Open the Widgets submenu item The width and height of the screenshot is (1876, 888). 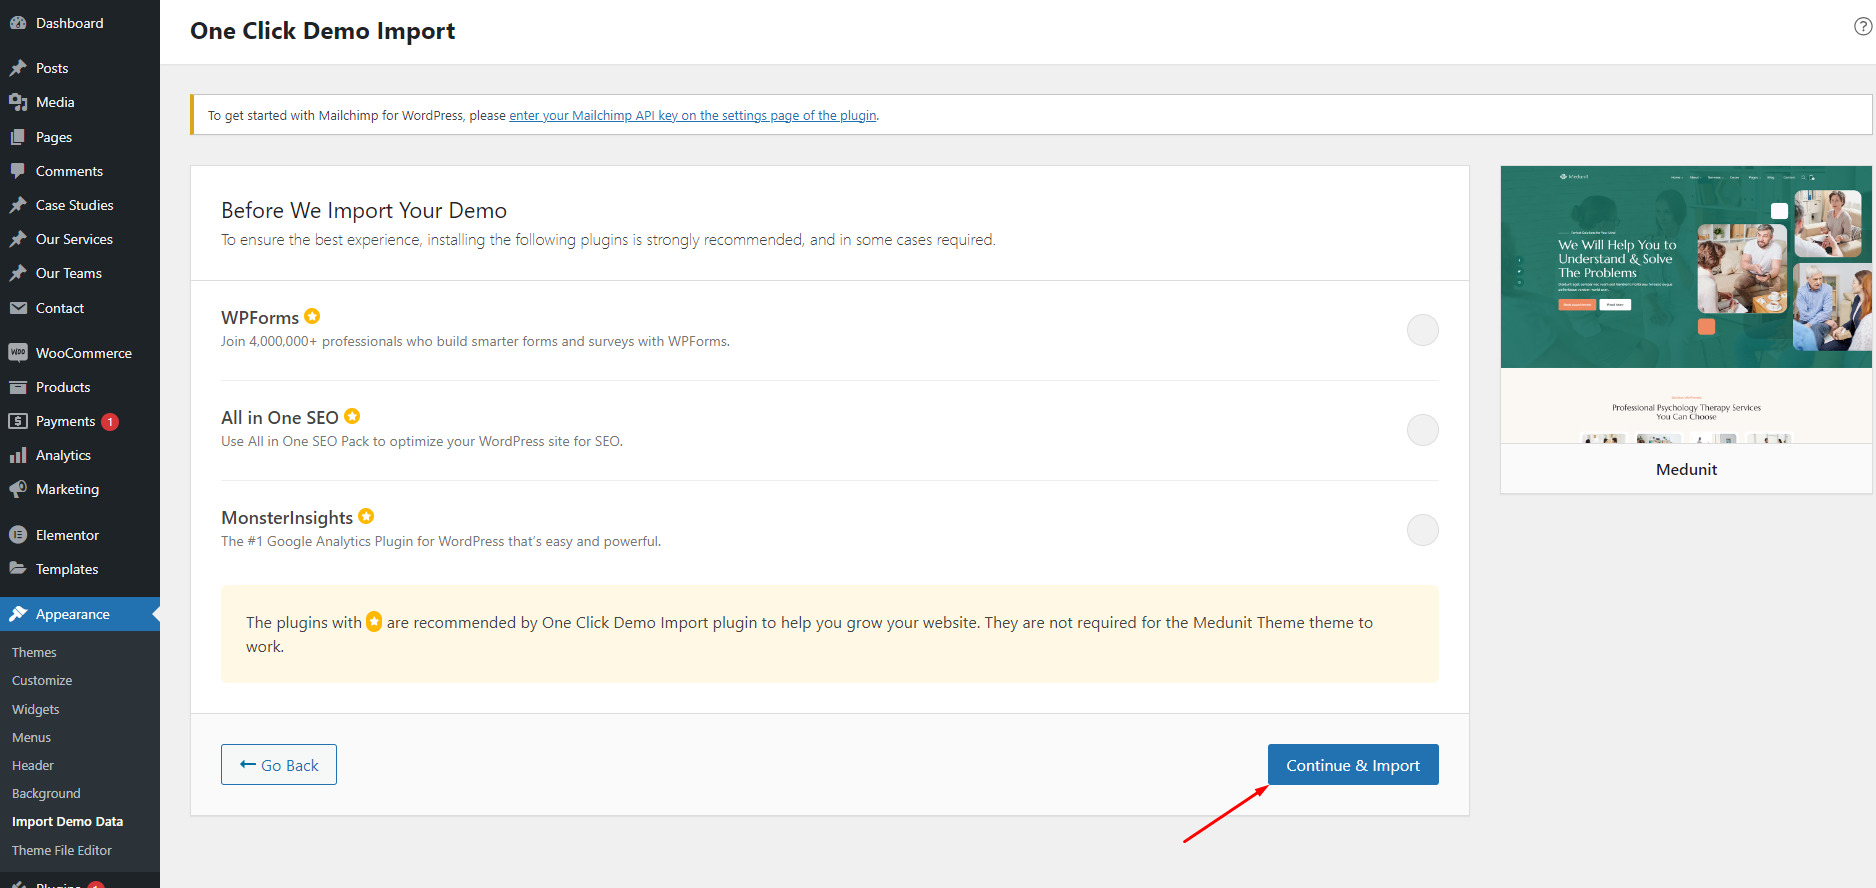coord(36,709)
